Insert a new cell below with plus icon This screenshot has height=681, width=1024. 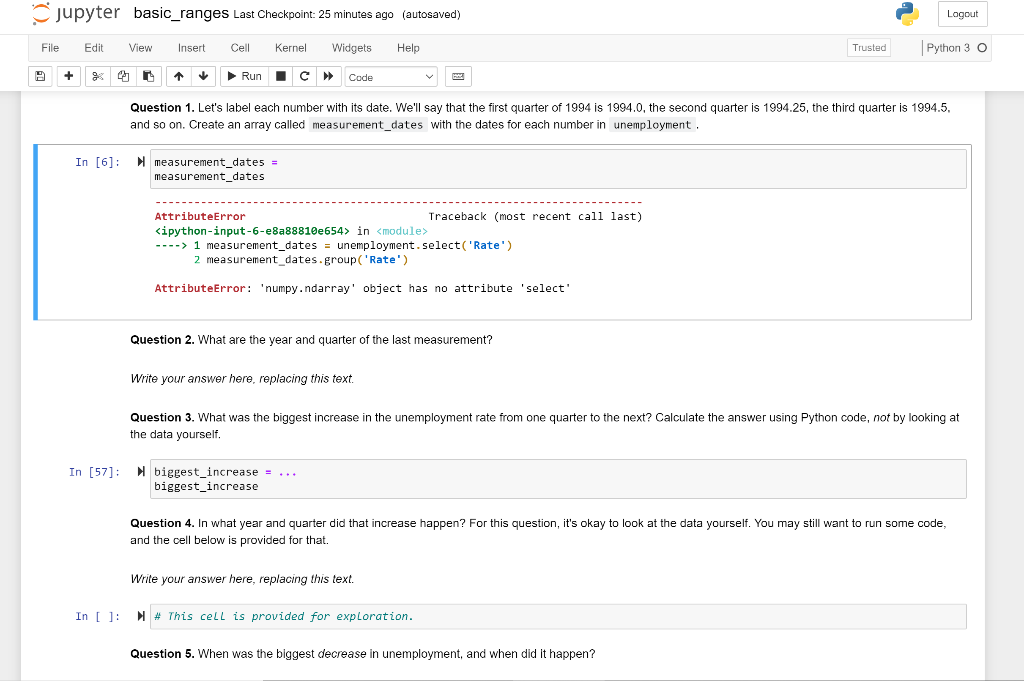(68, 76)
